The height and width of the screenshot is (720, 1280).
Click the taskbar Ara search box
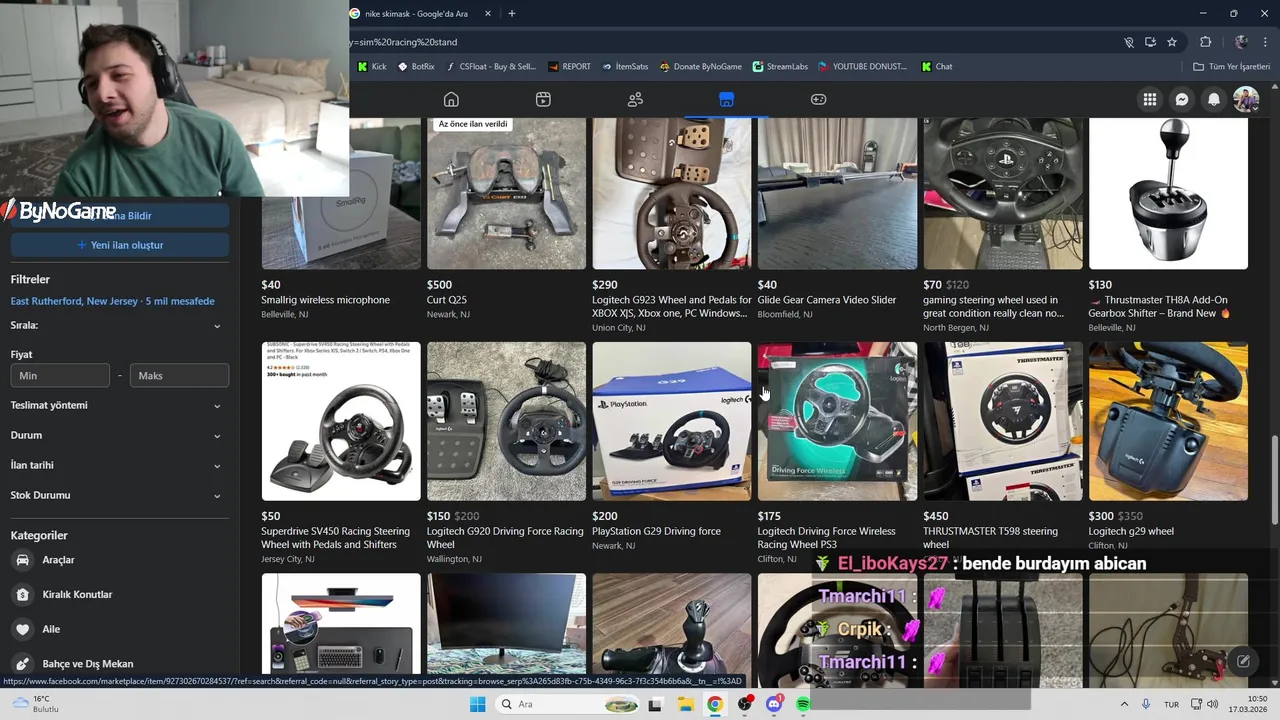567,704
